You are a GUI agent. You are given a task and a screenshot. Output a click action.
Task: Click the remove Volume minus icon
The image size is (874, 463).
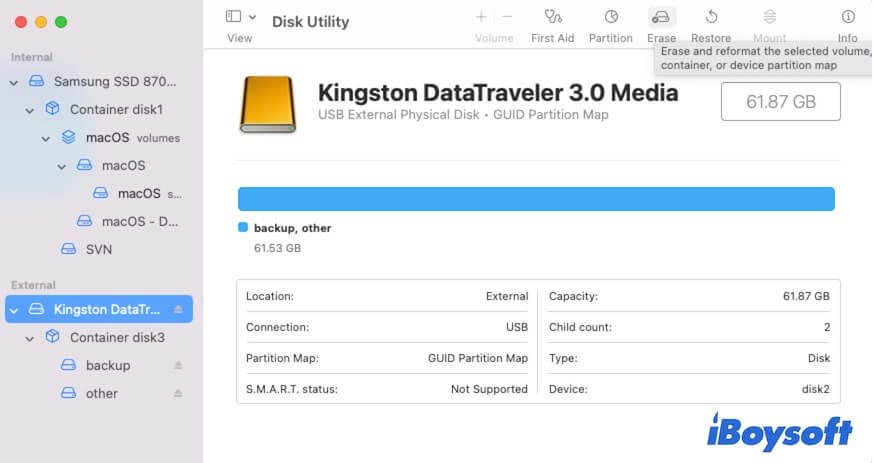(x=507, y=17)
